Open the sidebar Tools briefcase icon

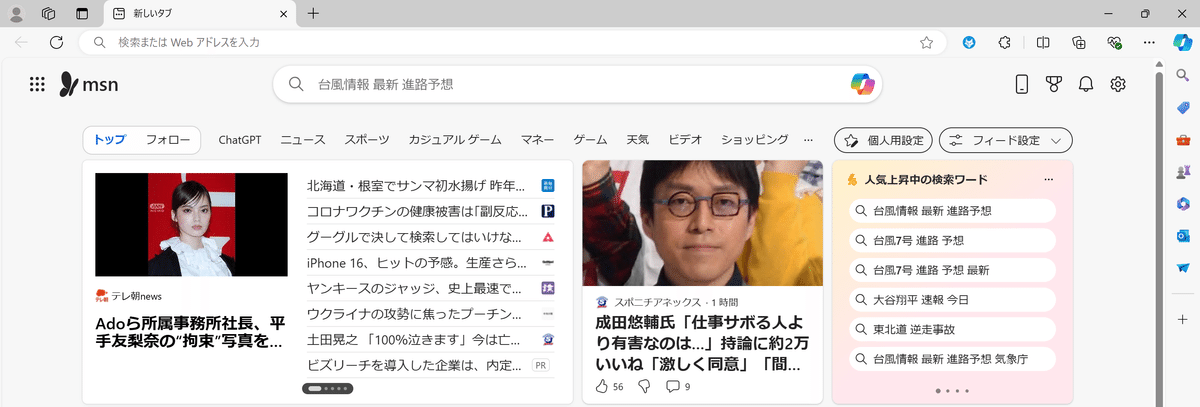point(1183,140)
